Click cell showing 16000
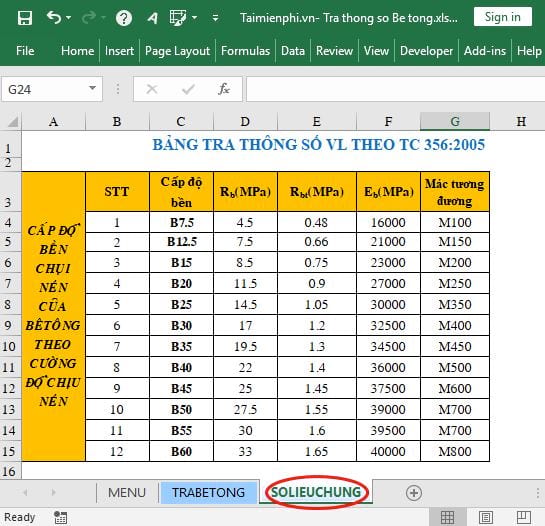The image size is (545, 526). point(388,222)
